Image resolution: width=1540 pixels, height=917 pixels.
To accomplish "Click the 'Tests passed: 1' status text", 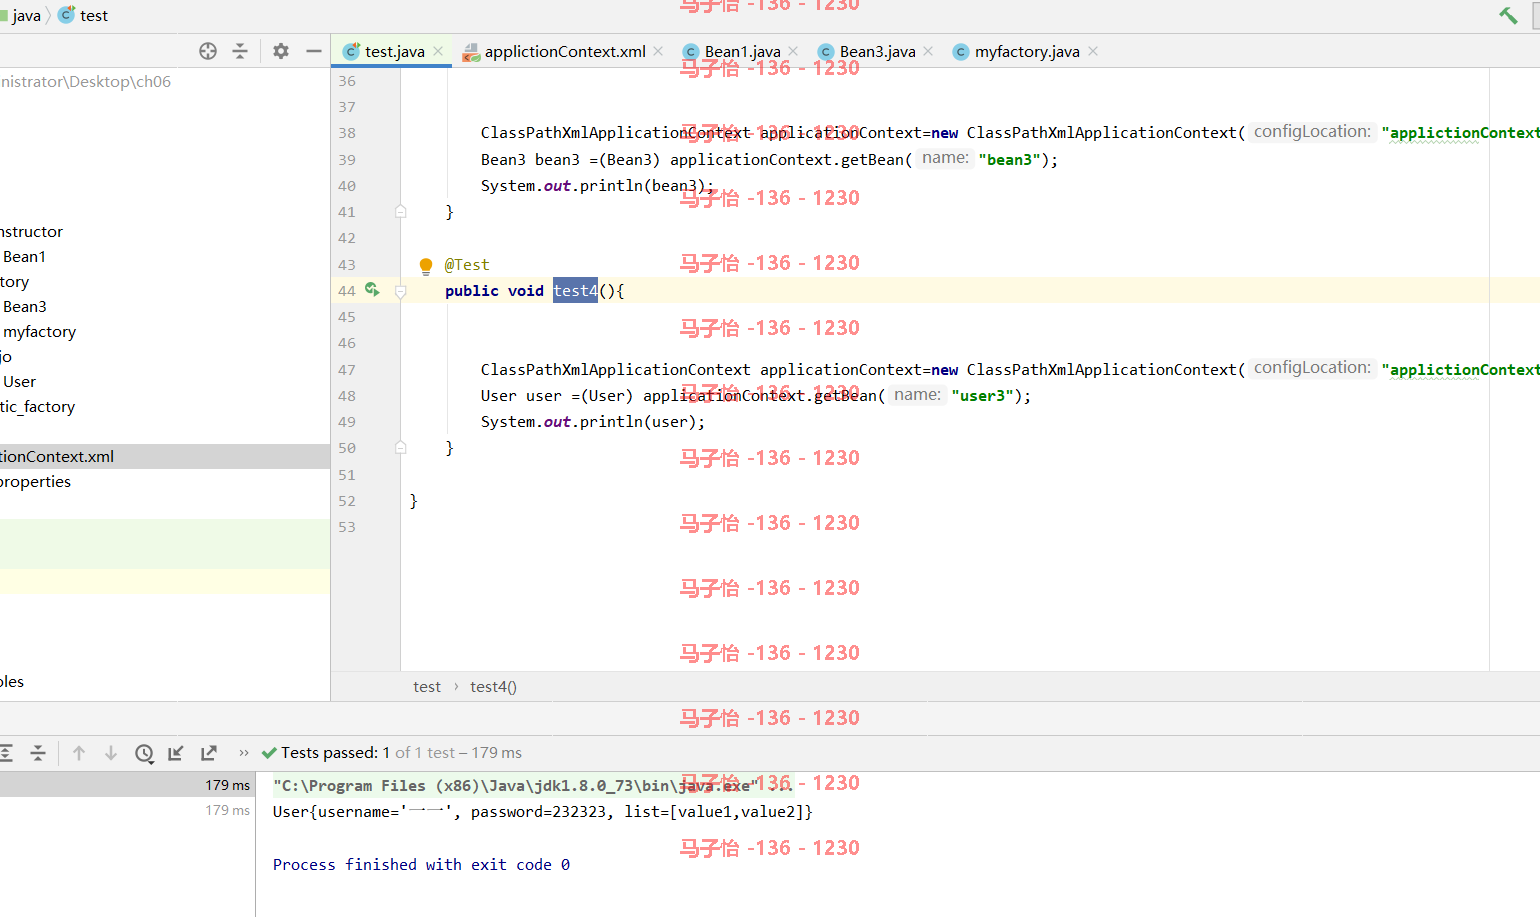I will click(x=336, y=753).
